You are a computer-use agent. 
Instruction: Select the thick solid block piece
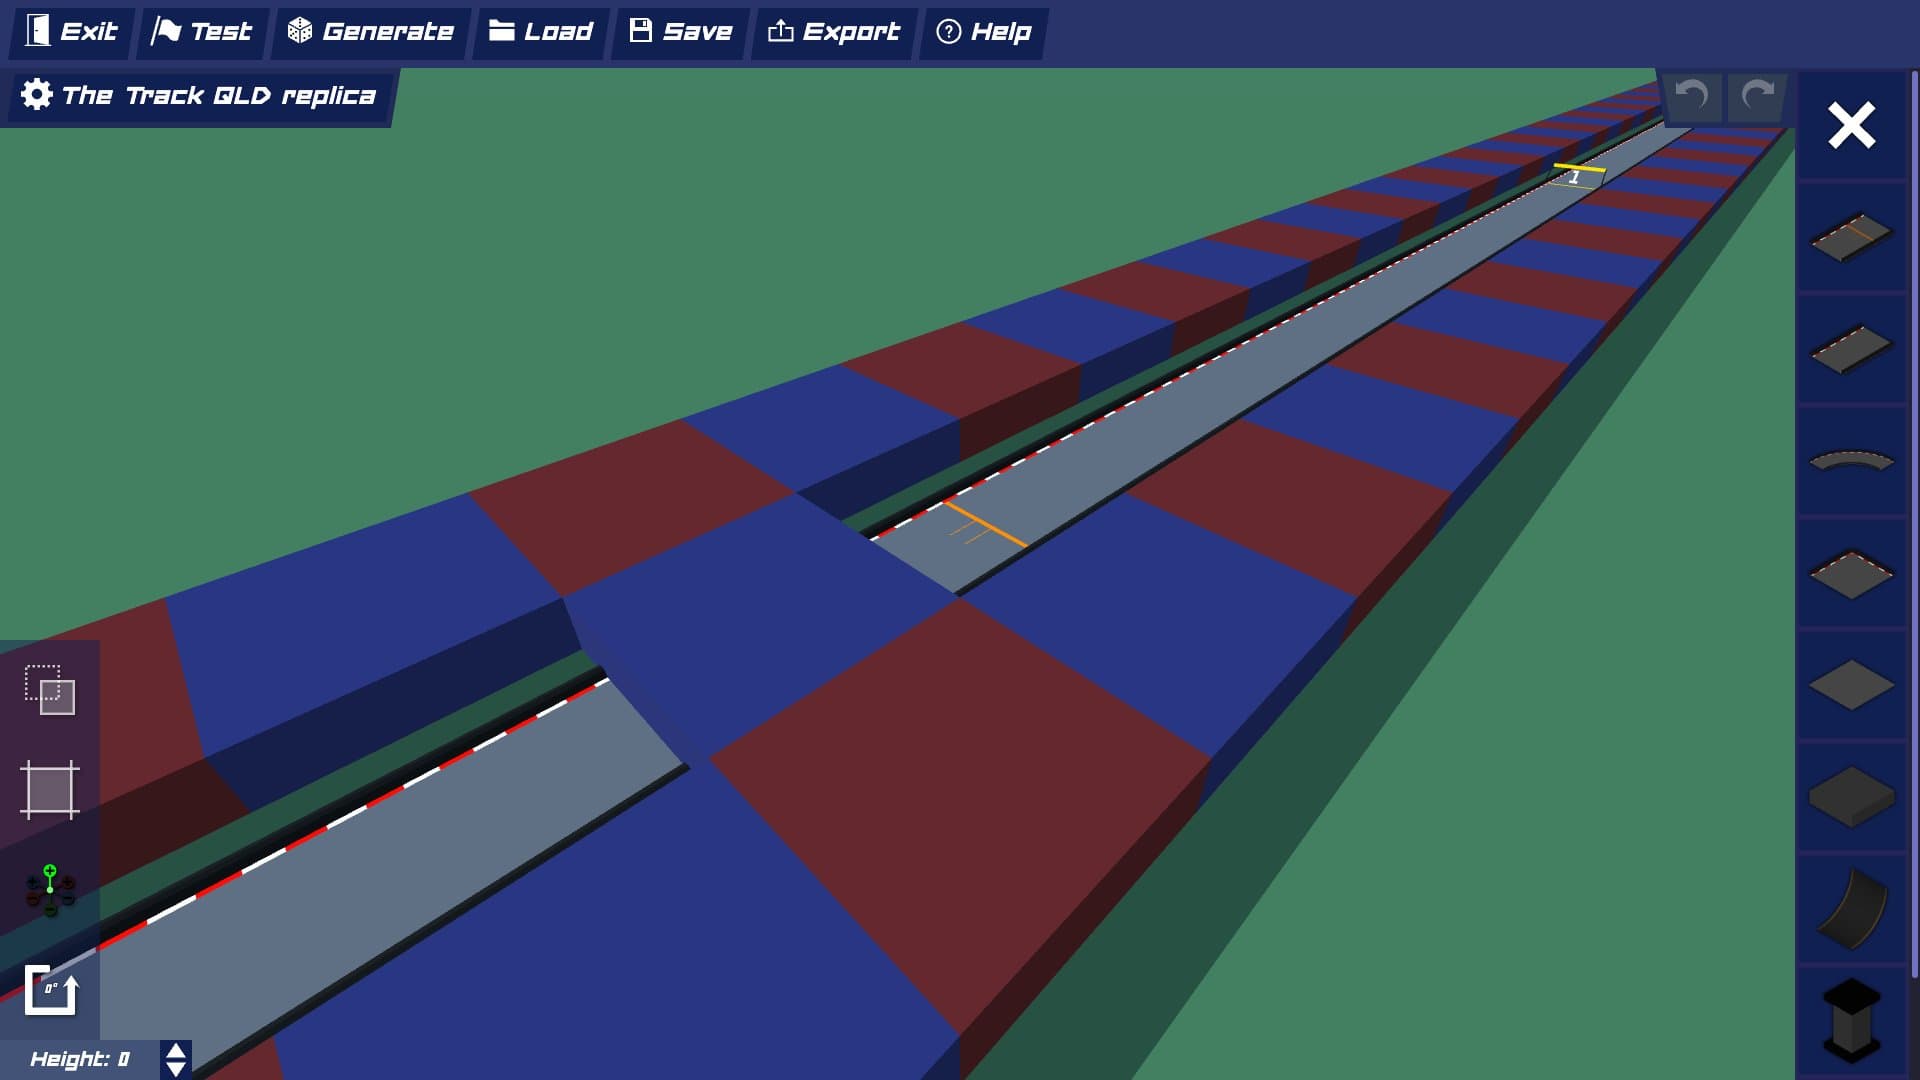point(1851,797)
